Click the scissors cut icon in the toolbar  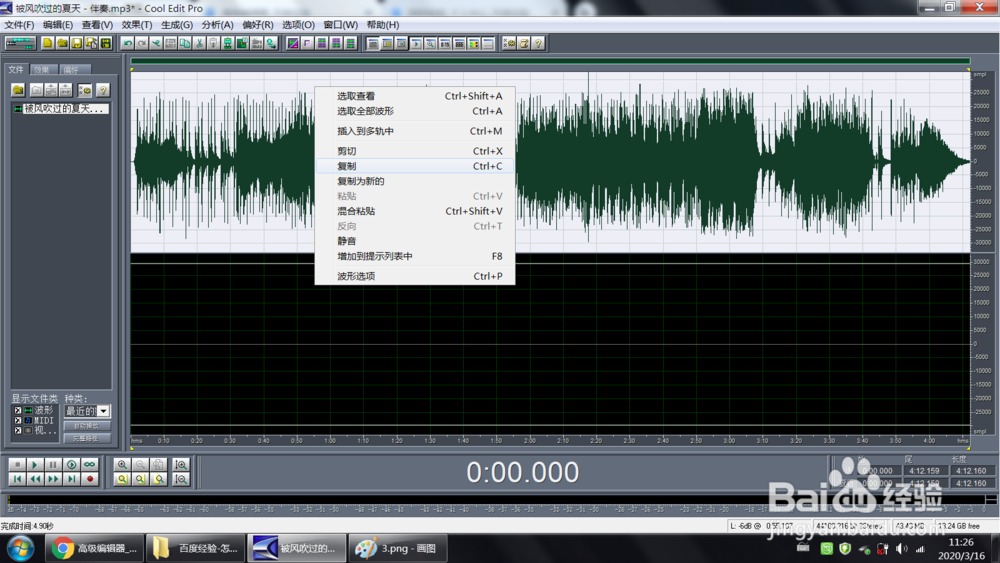[x=199, y=43]
